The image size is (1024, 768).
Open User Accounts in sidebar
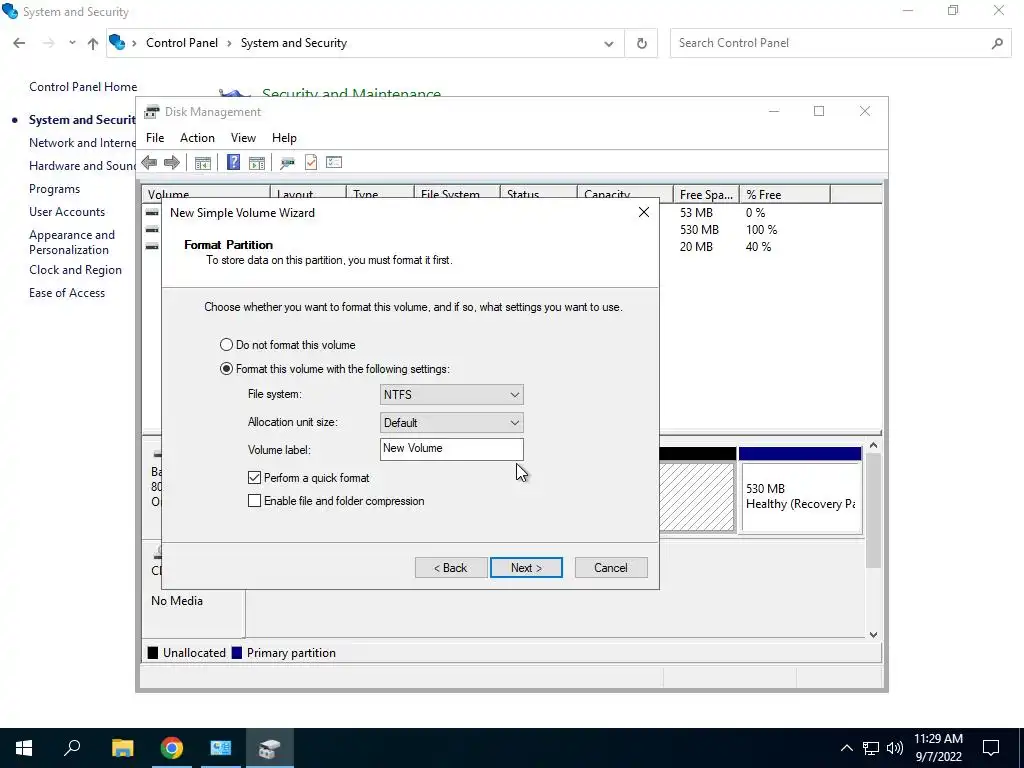(x=67, y=212)
